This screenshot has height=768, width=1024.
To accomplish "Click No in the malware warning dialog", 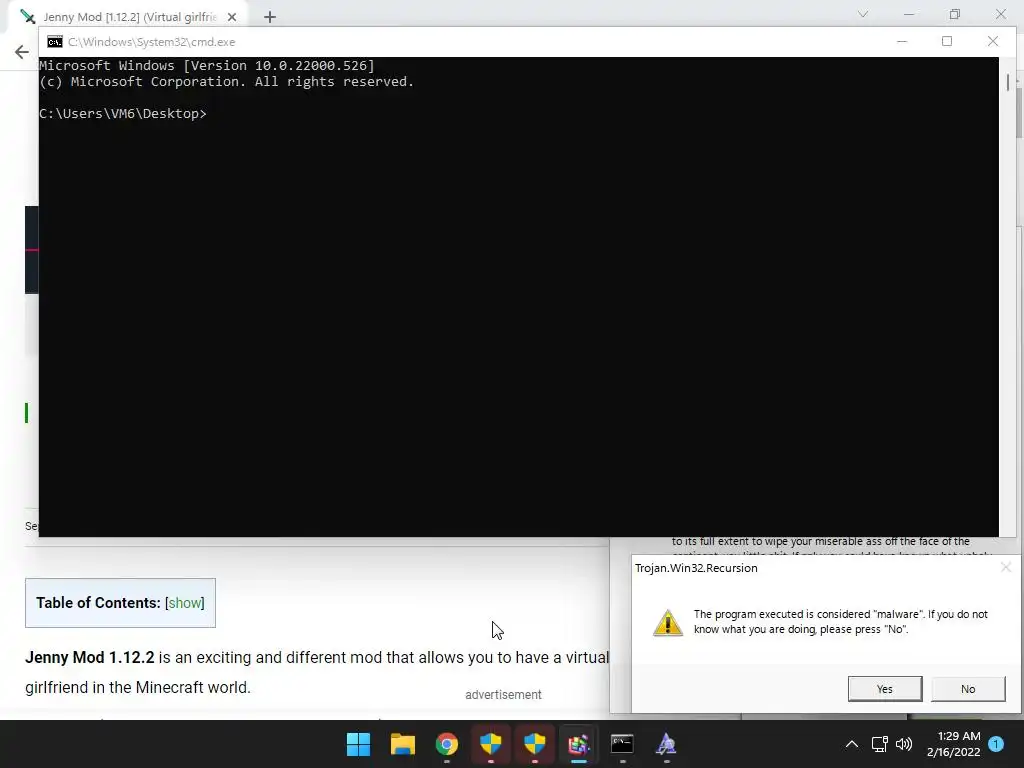I will click(x=968, y=688).
